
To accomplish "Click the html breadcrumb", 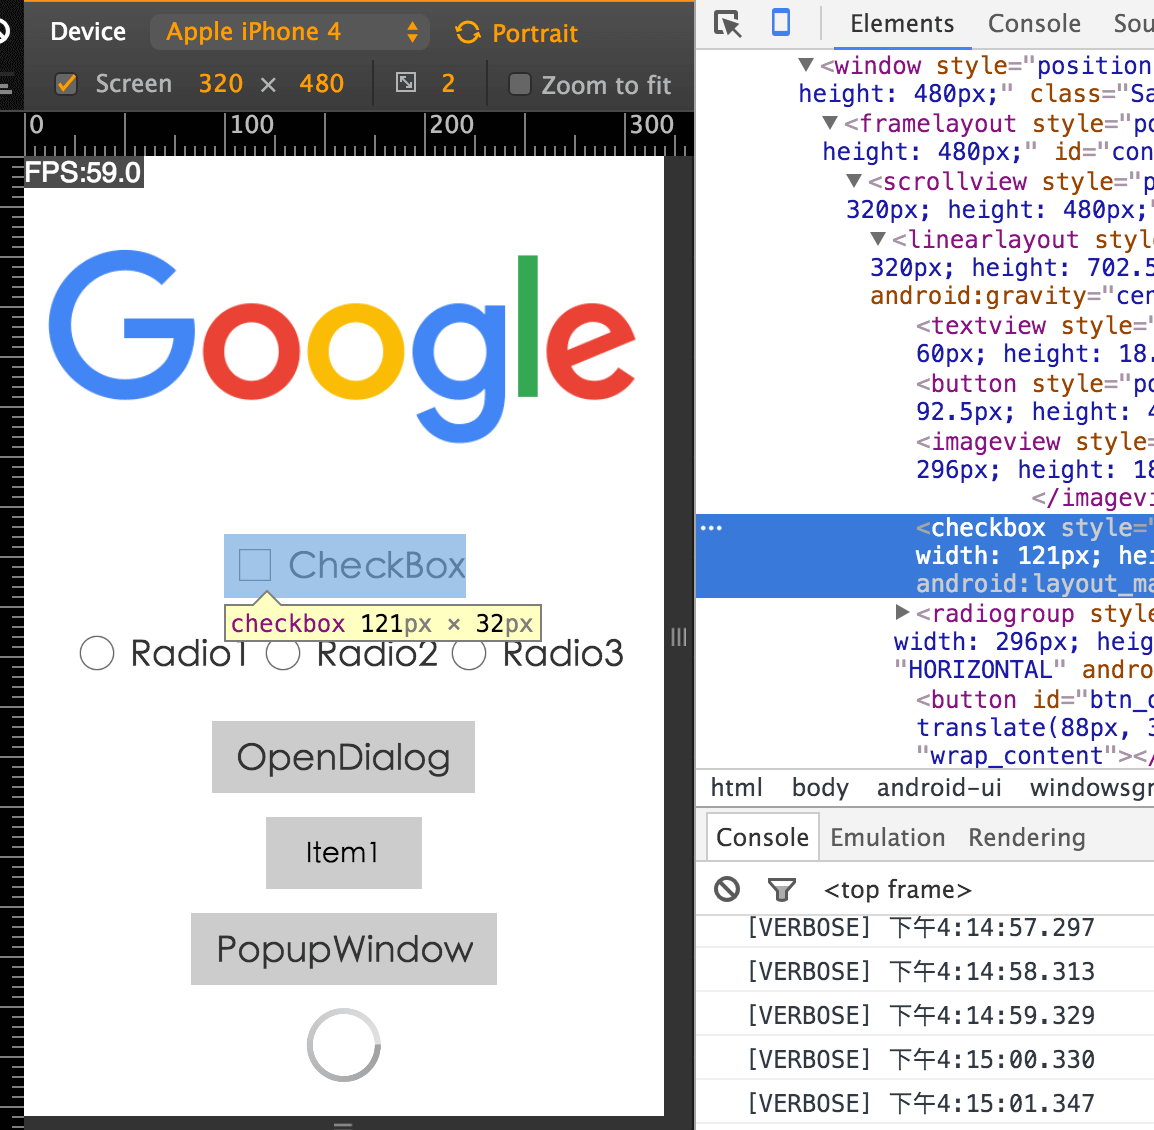I will (x=737, y=788).
